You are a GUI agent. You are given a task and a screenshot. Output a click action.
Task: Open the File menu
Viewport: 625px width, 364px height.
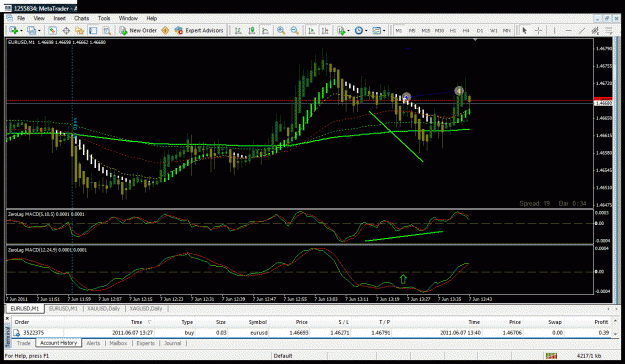click(21, 18)
